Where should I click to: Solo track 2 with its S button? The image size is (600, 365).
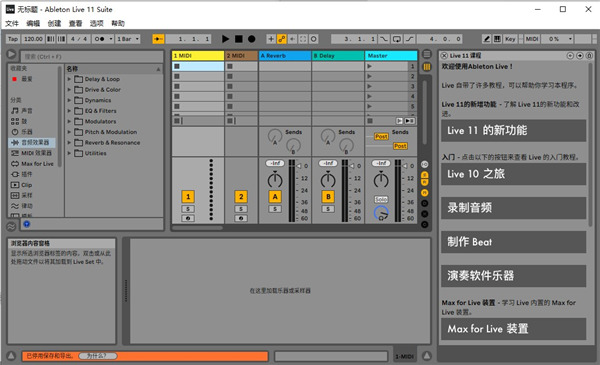point(241,209)
